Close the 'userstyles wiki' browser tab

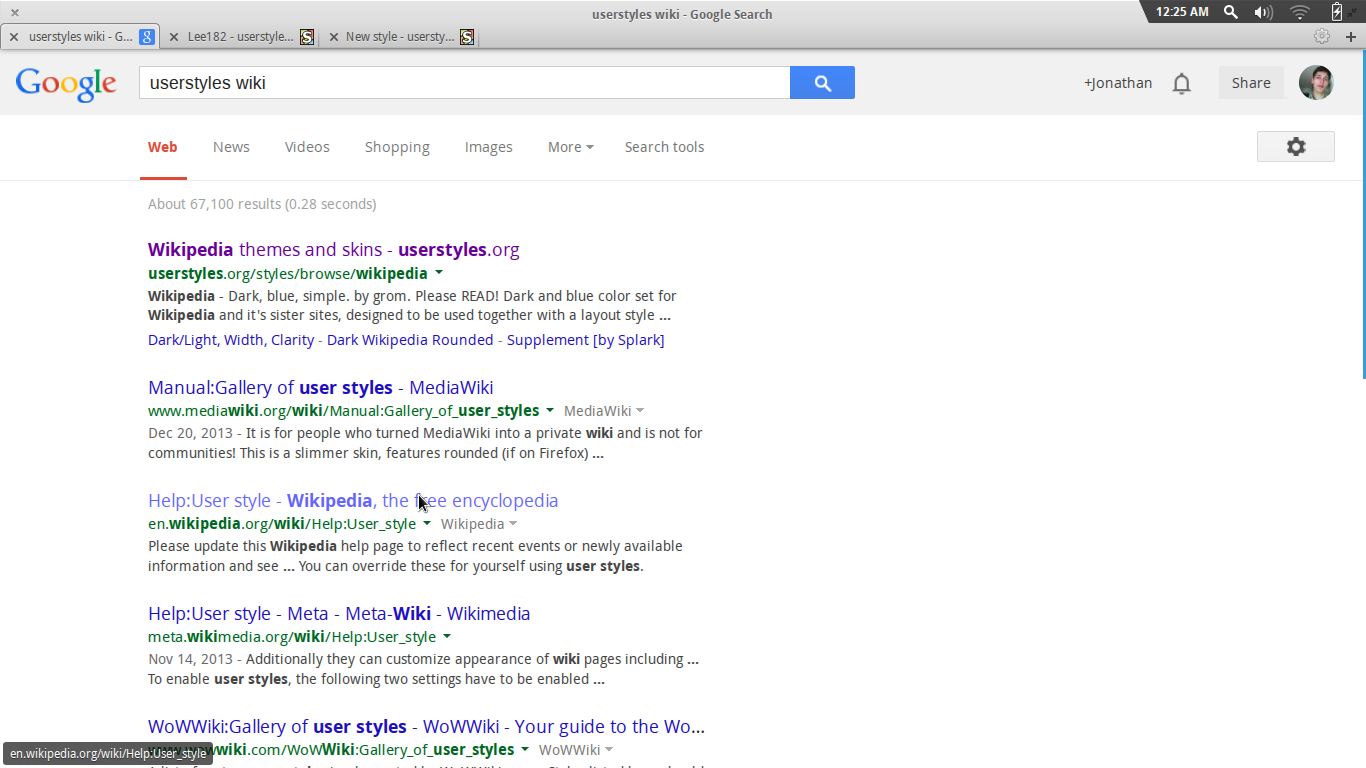[x=14, y=37]
